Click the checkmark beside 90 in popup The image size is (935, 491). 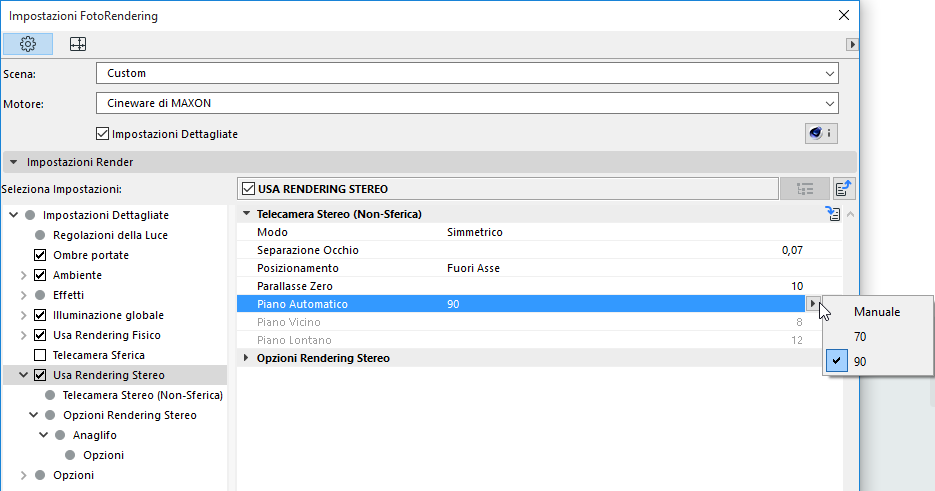click(x=837, y=361)
